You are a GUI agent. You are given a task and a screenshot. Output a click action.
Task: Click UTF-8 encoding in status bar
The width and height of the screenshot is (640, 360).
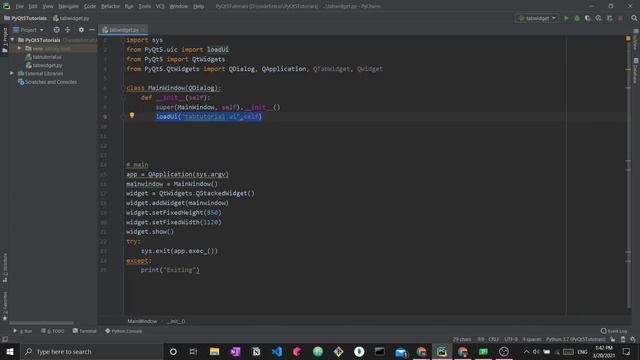[511, 339]
